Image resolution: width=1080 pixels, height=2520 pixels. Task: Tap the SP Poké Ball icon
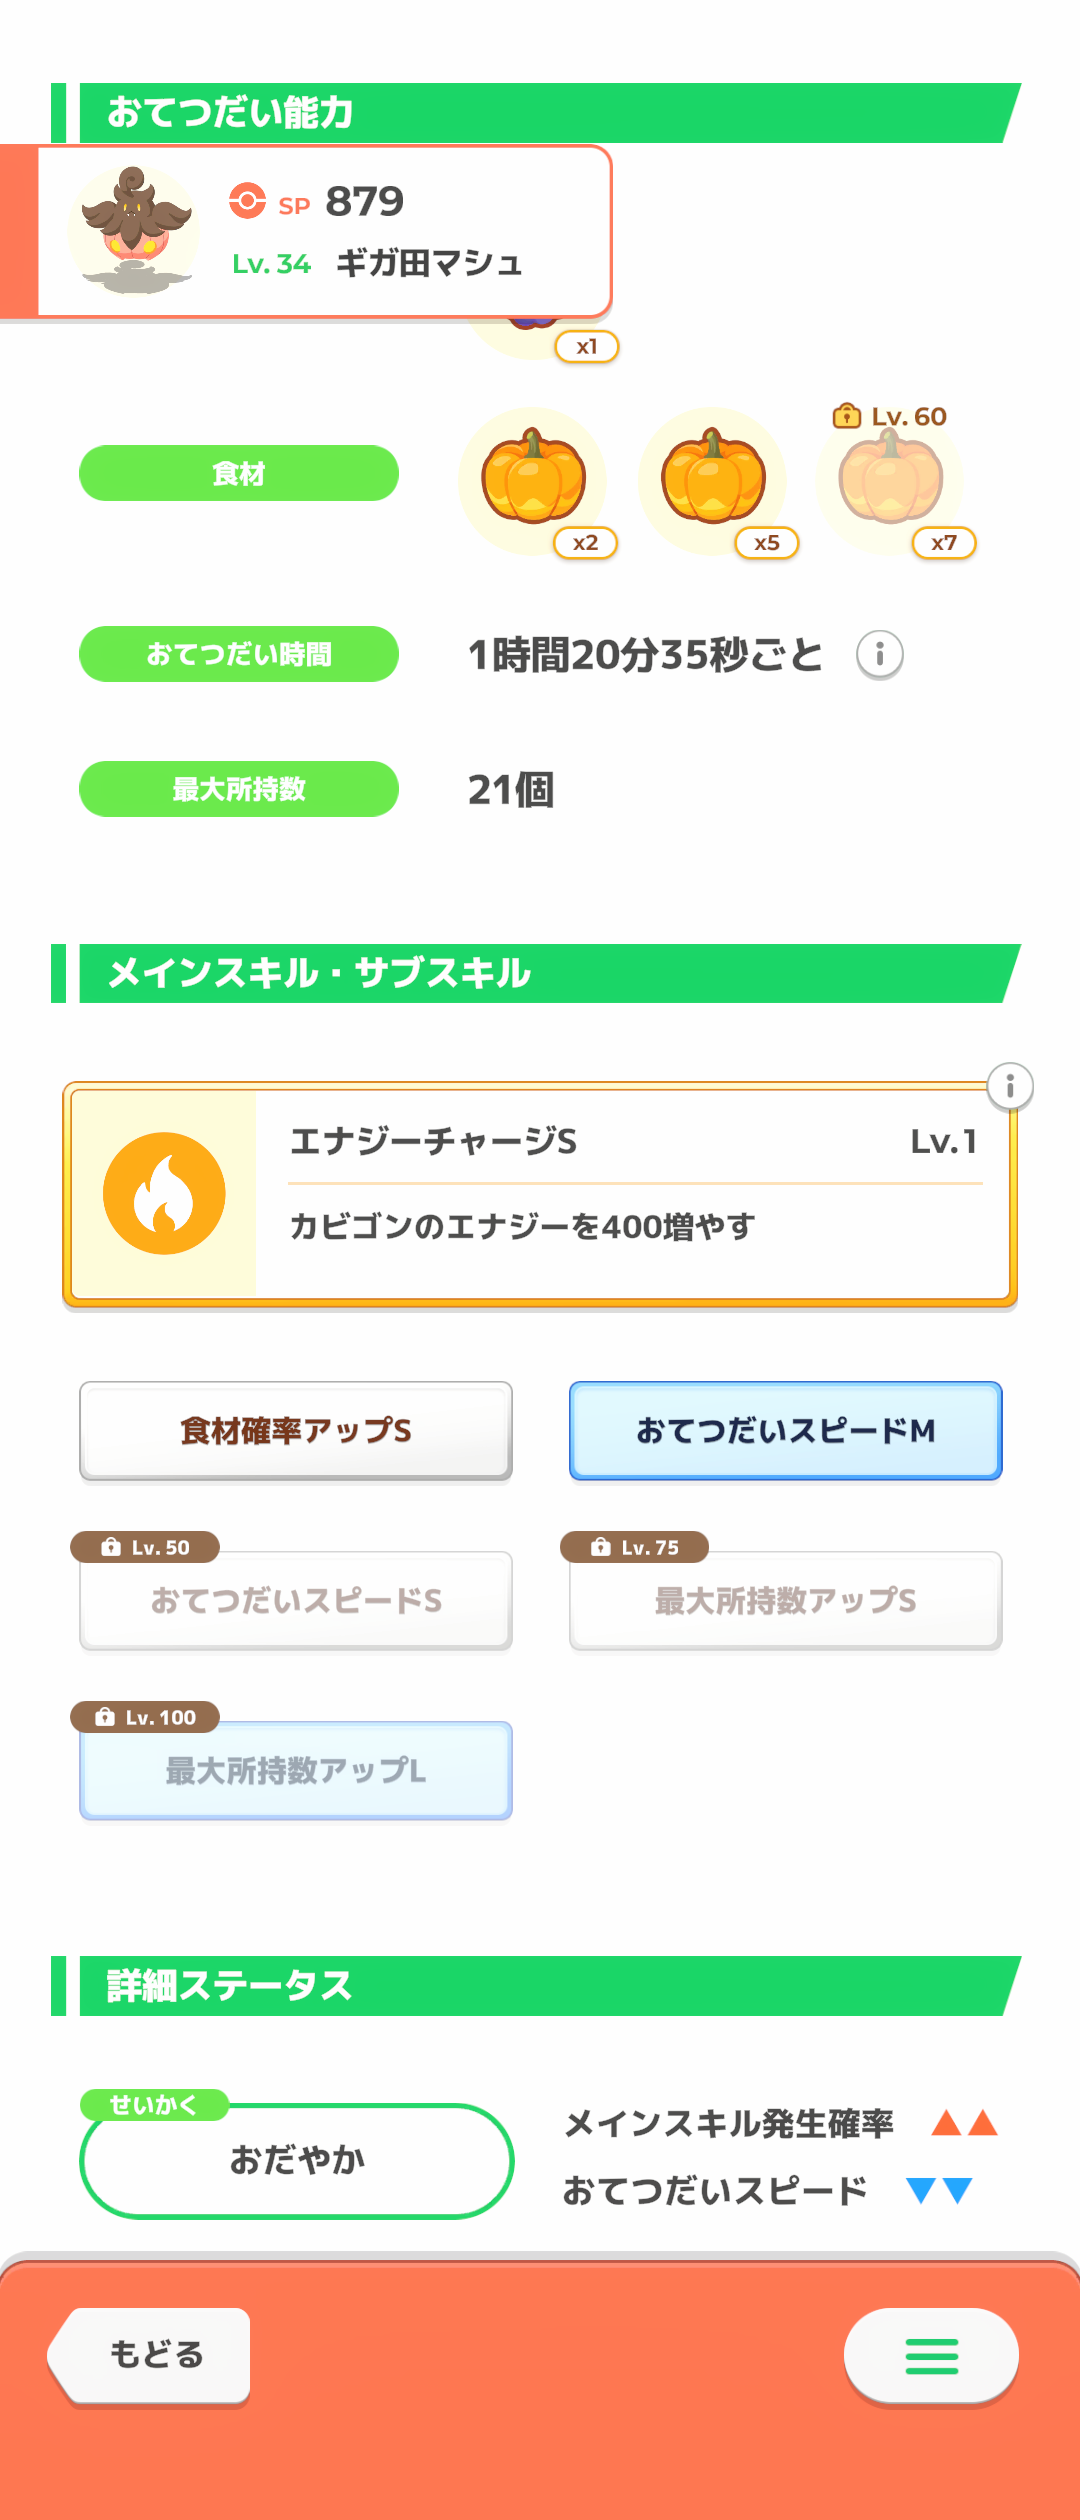(x=247, y=201)
